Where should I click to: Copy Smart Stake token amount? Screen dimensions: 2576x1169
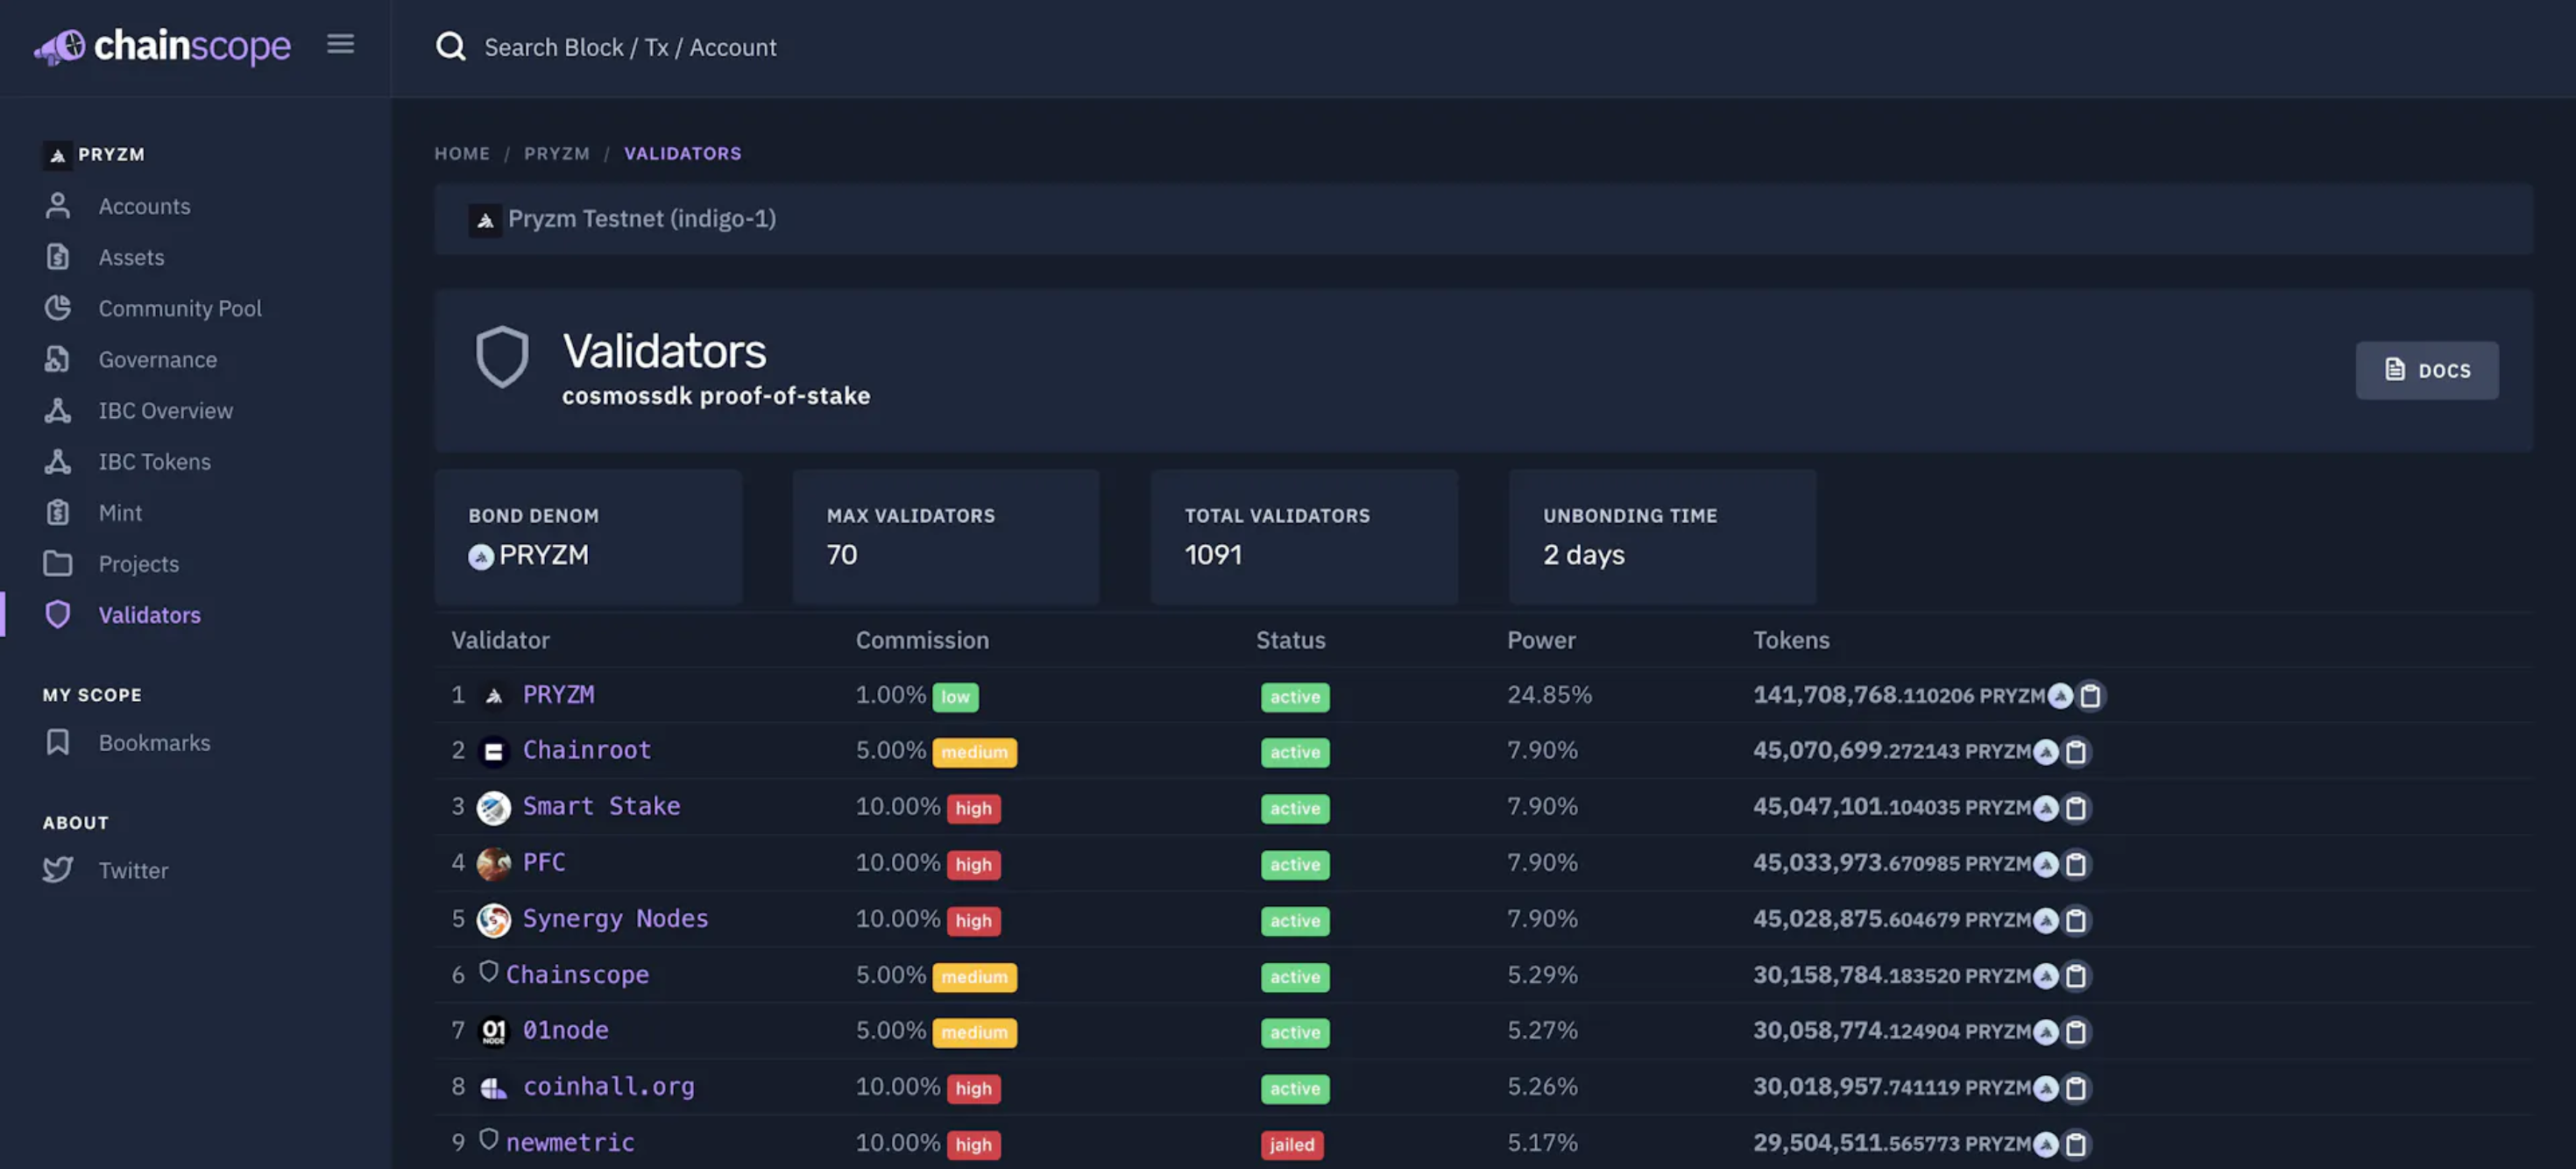(2076, 807)
